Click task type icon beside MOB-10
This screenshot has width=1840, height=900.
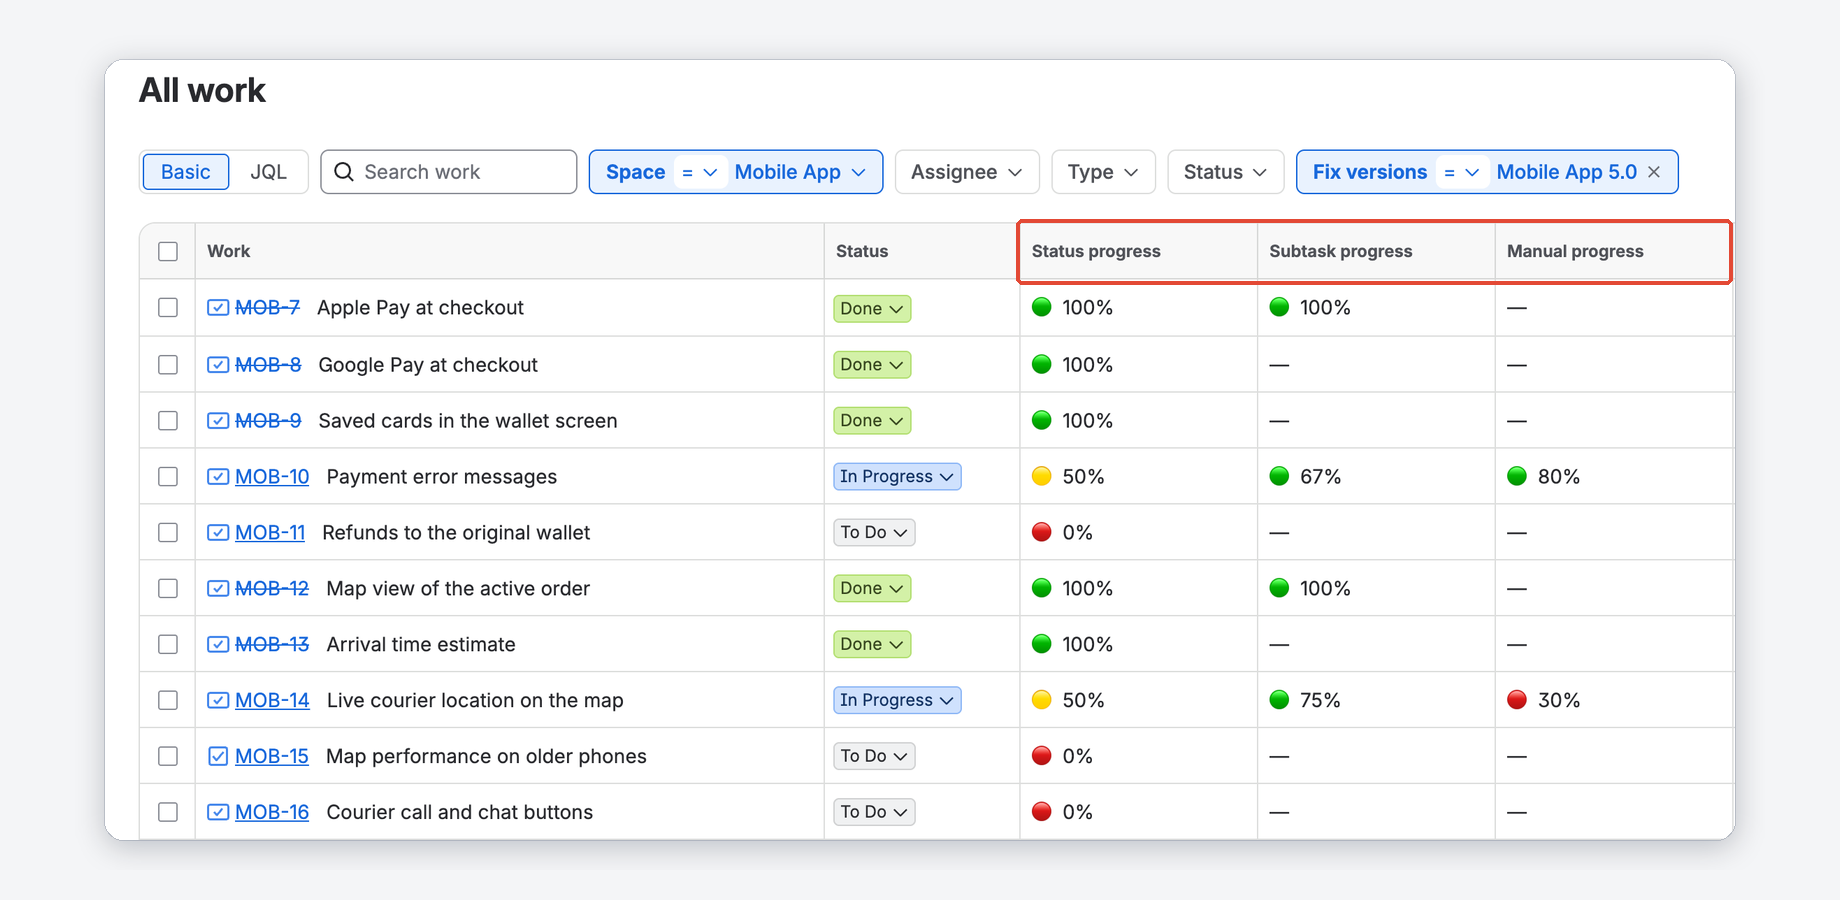point(218,476)
